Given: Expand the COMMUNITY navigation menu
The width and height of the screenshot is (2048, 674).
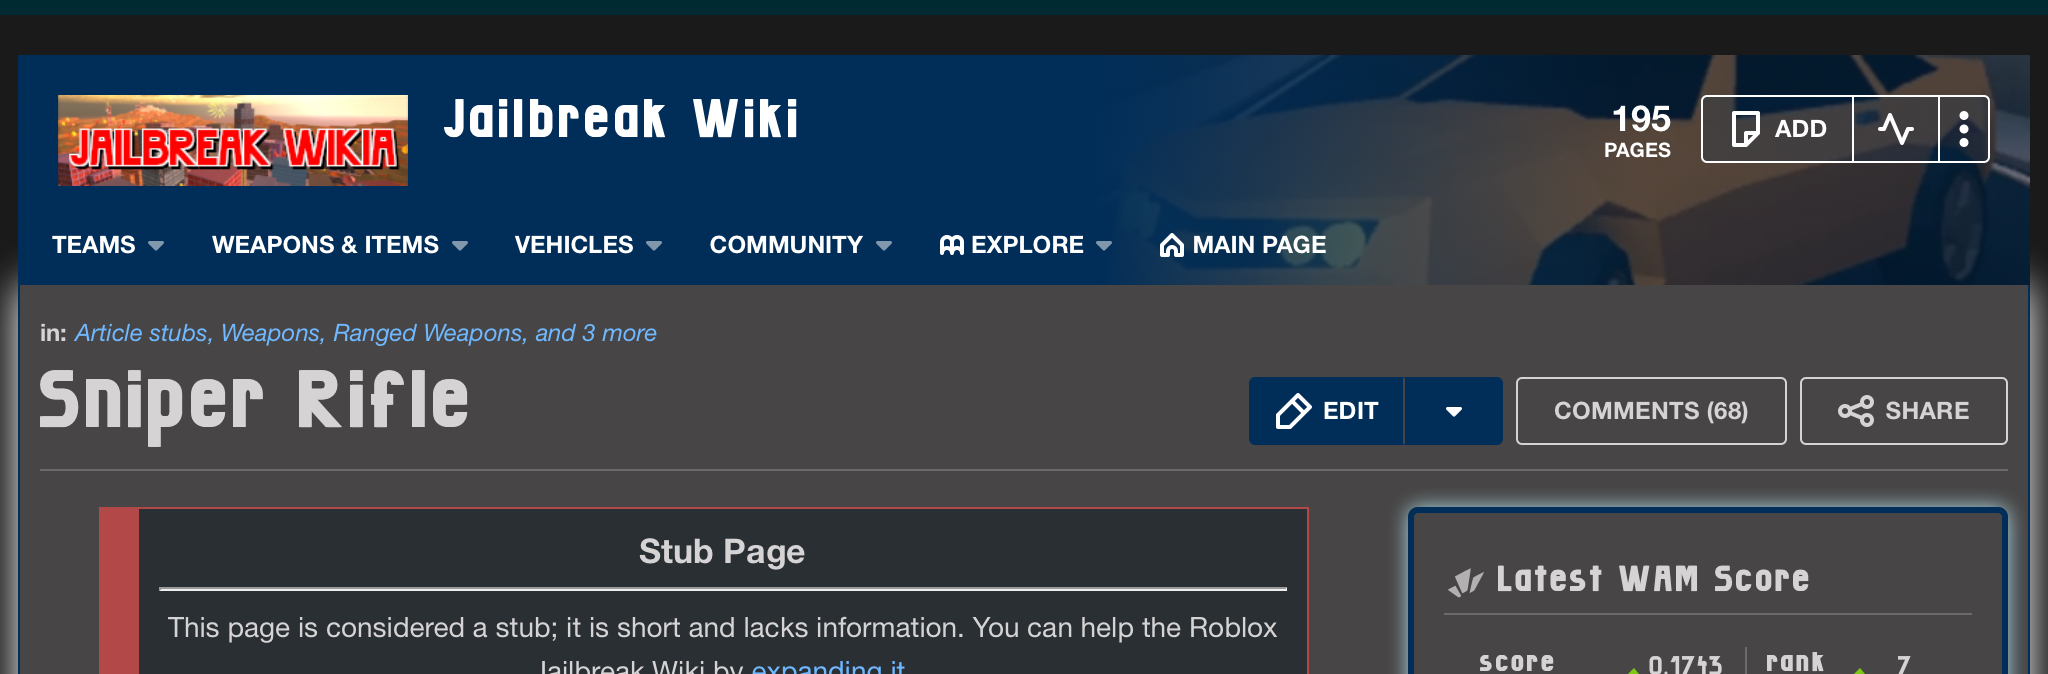Looking at the screenshot, I should tap(801, 245).
